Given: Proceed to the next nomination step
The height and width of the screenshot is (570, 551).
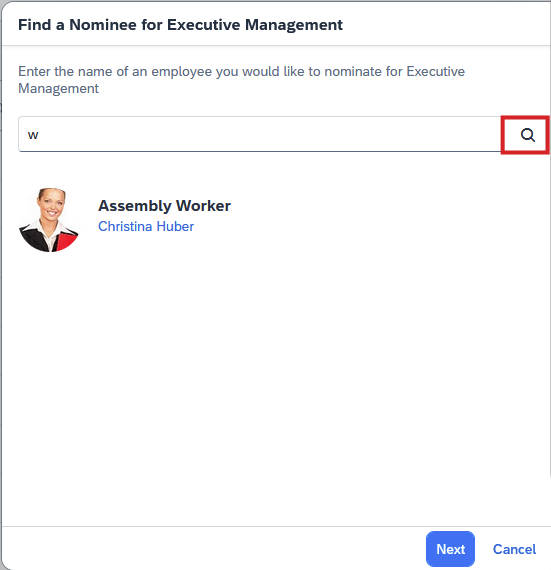Looking at the screenshot, I should coord(450,549).
